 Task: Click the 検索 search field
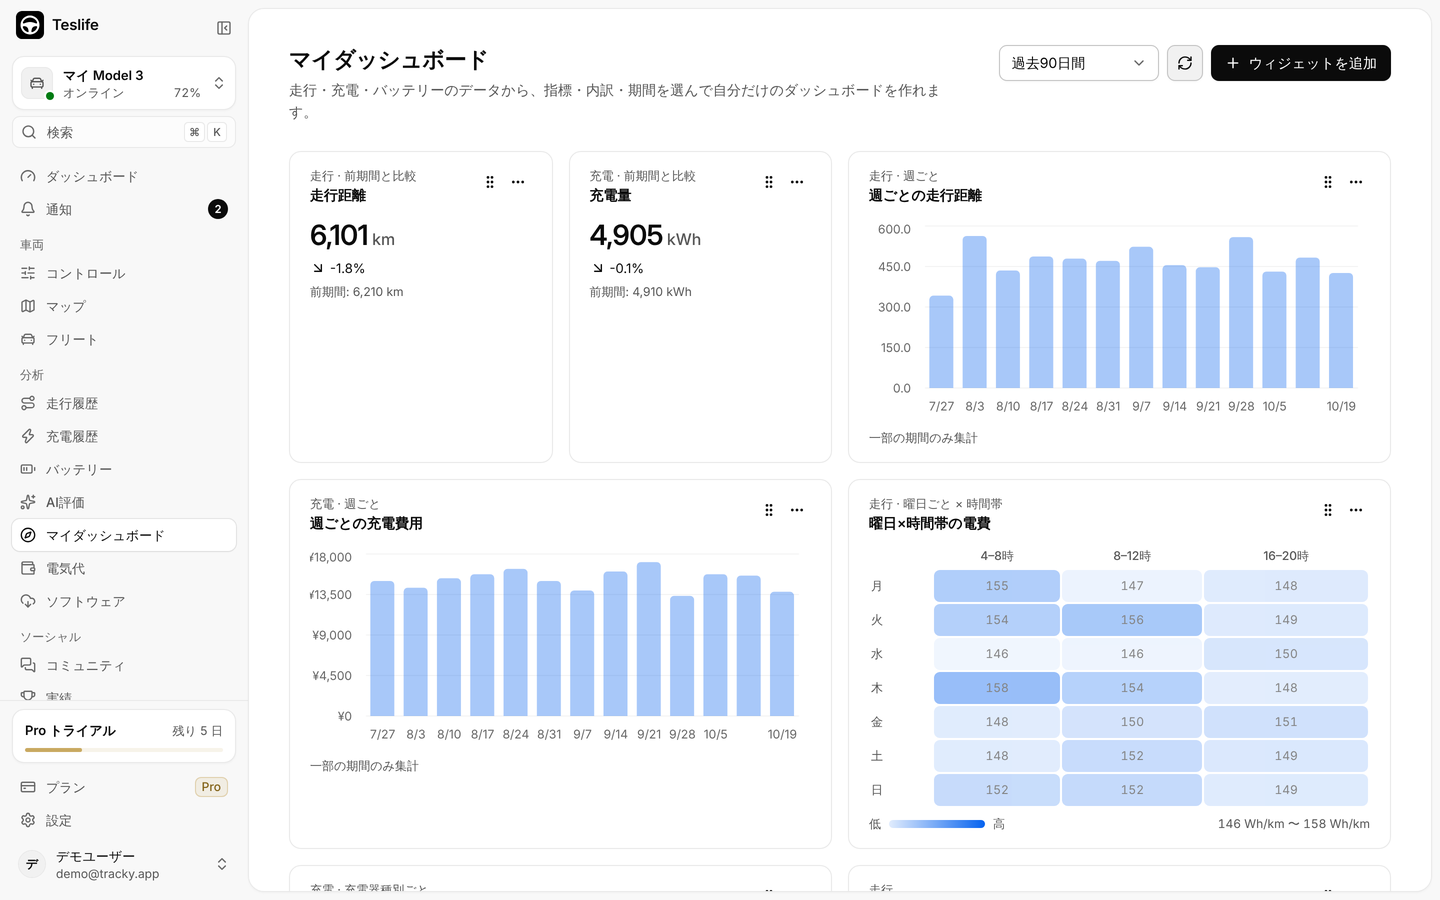(124, 132)
